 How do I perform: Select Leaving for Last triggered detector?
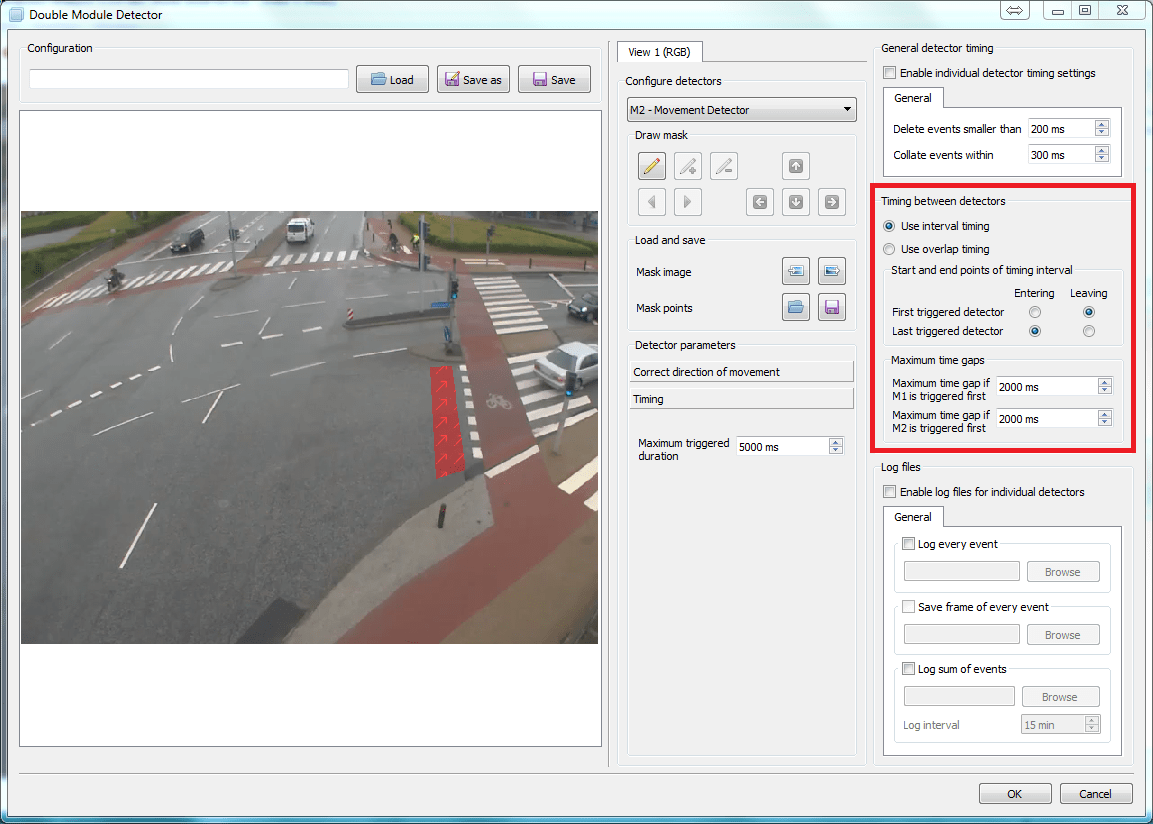point(1089,331)
